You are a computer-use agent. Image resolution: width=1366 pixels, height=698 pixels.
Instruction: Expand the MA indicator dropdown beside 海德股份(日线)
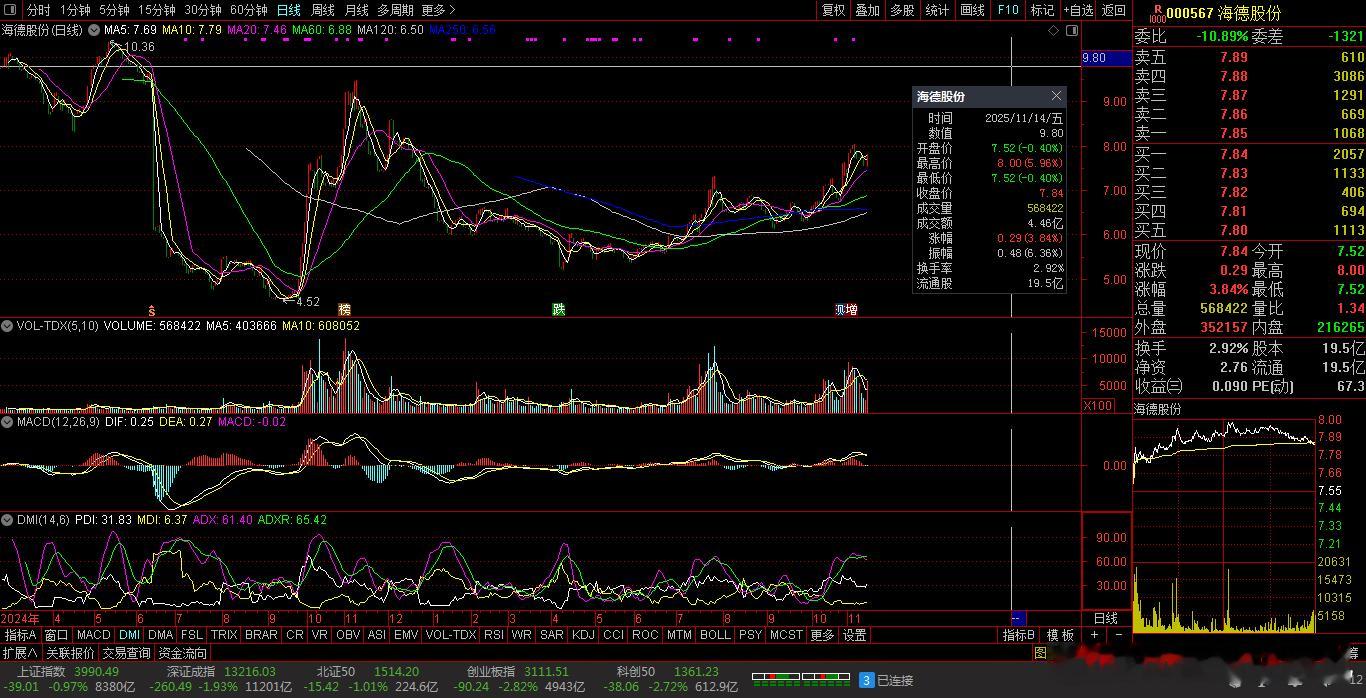point(93,31)
